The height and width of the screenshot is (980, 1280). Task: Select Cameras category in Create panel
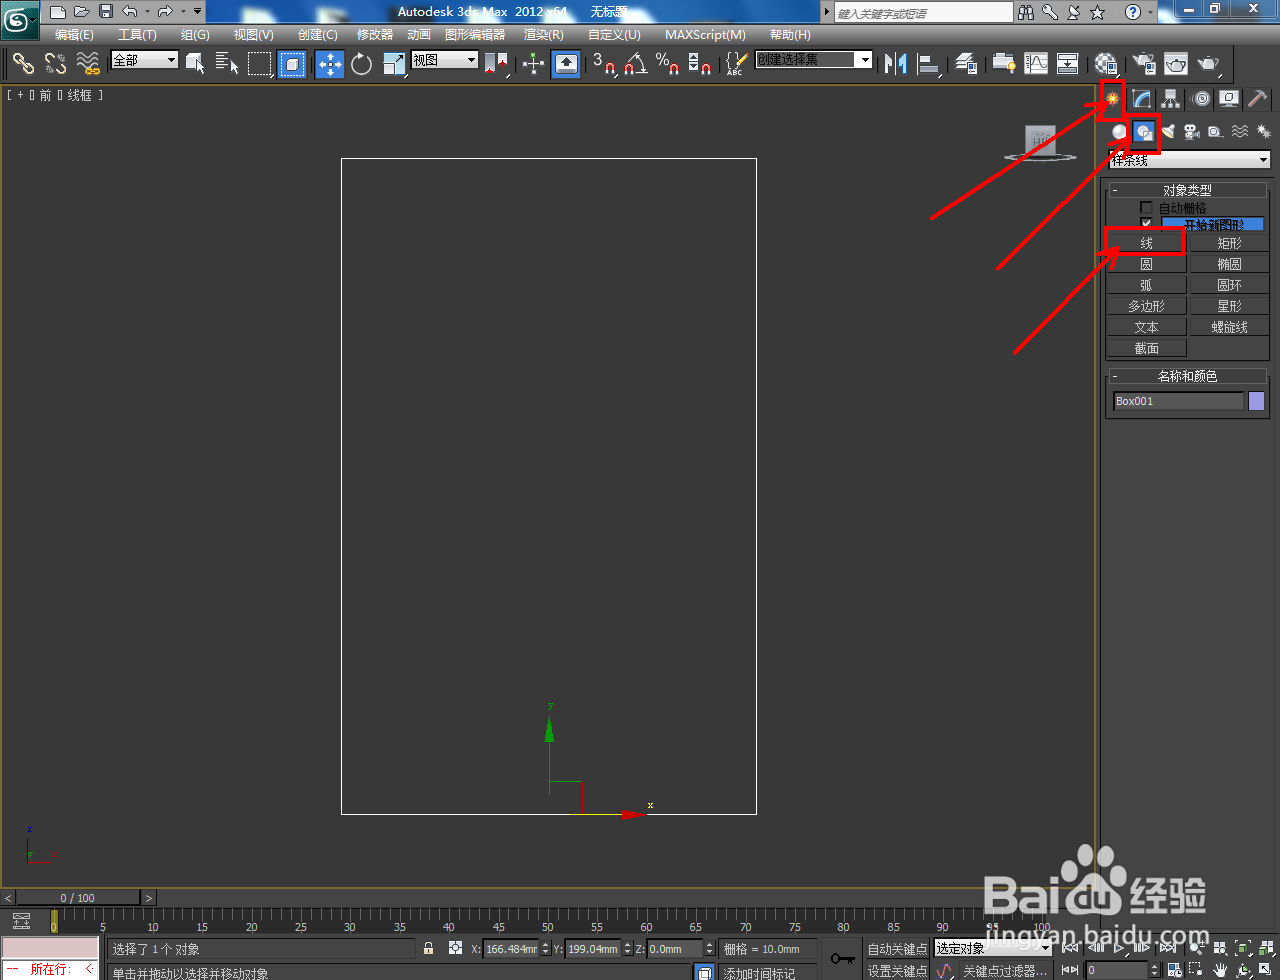pyautogui.click(x=1192, y=132)
